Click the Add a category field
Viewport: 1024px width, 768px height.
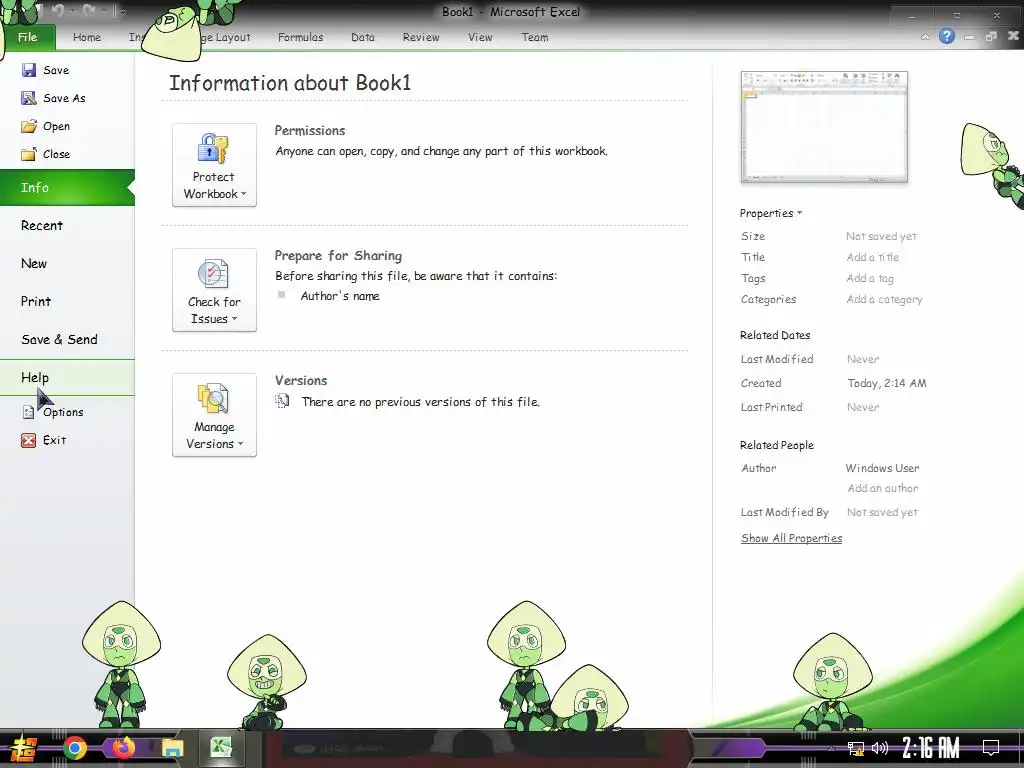(884, 299)
